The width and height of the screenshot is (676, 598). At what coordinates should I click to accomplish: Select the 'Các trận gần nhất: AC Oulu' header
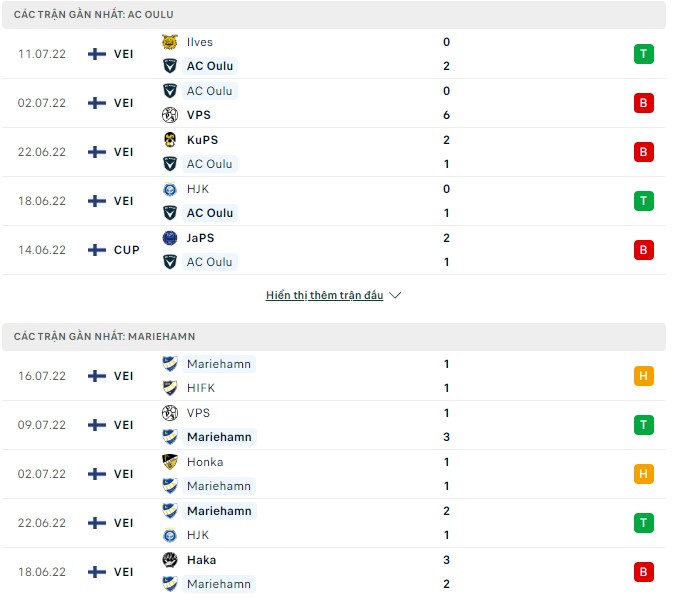100,15
